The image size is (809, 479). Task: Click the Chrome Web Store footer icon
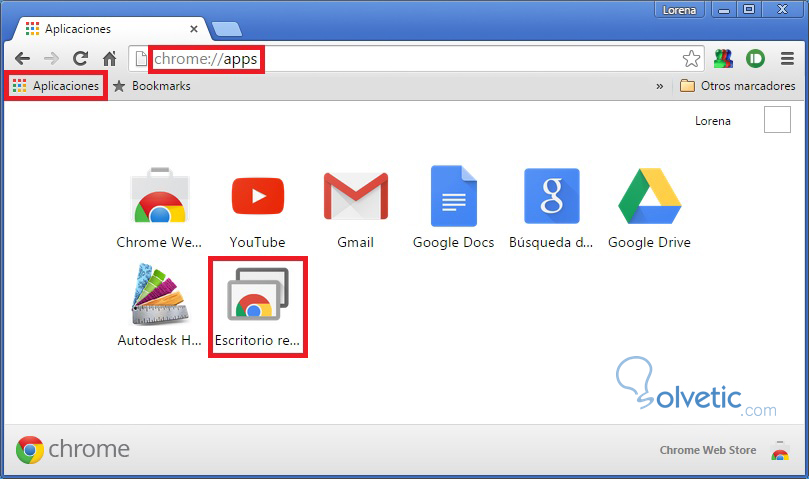pos(780,450)
